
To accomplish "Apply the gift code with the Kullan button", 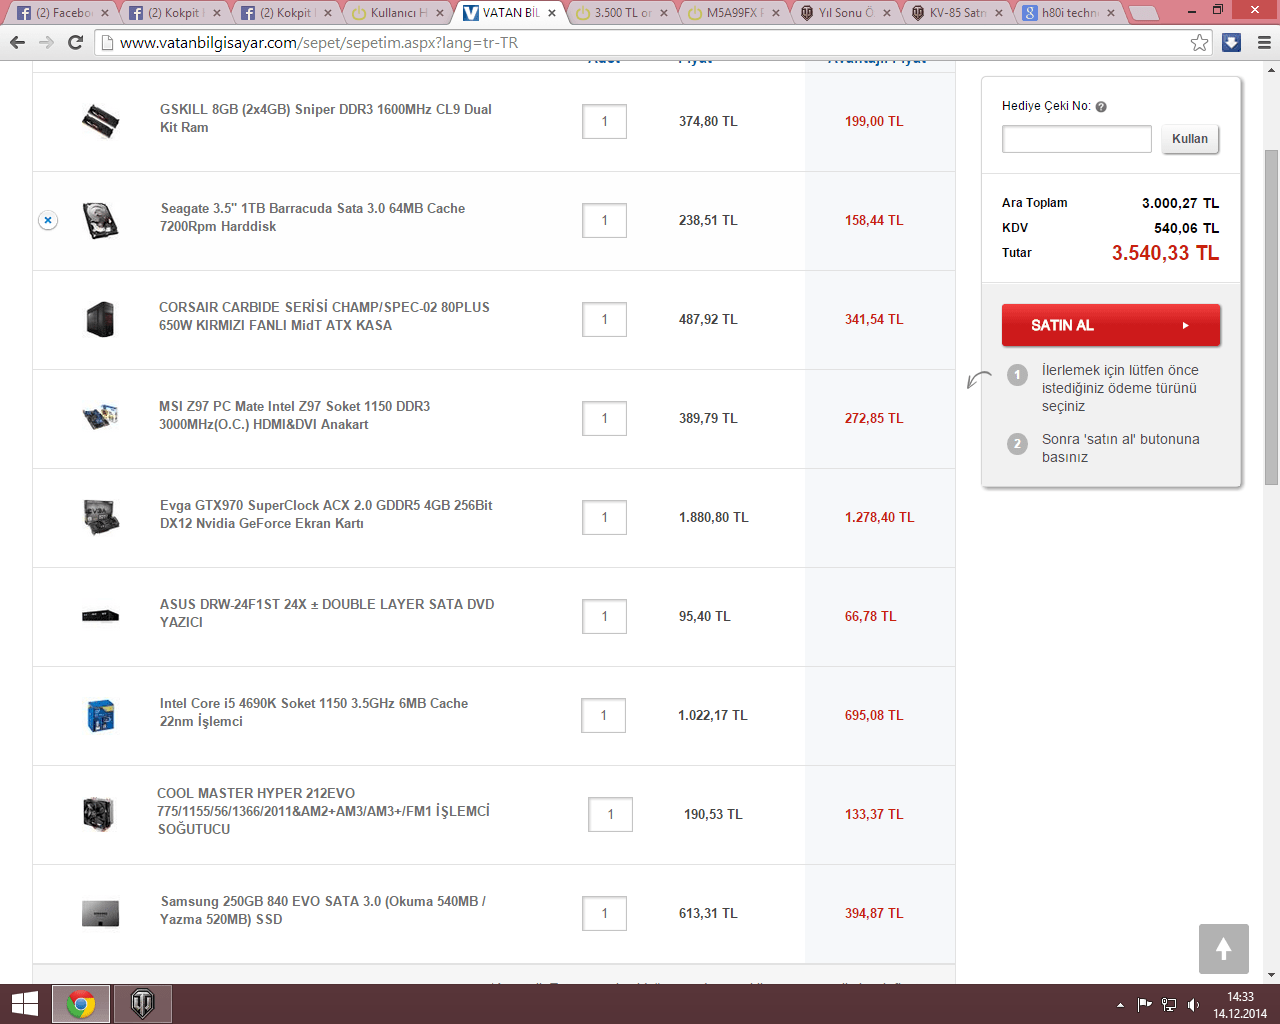I will (1190, 139).
